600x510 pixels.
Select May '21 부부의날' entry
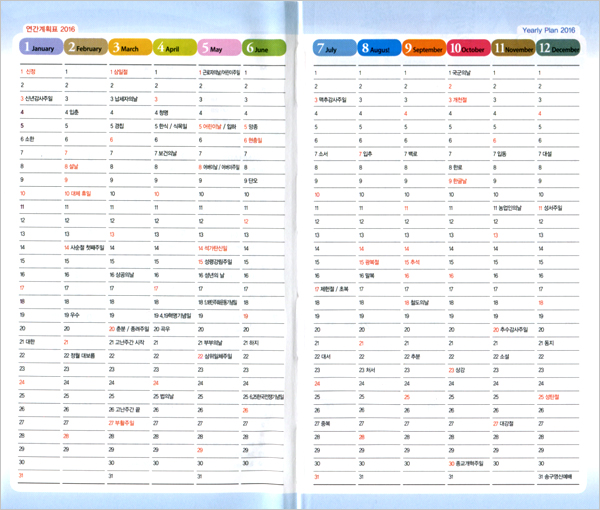pyautogui.click(x=210, y=343)
